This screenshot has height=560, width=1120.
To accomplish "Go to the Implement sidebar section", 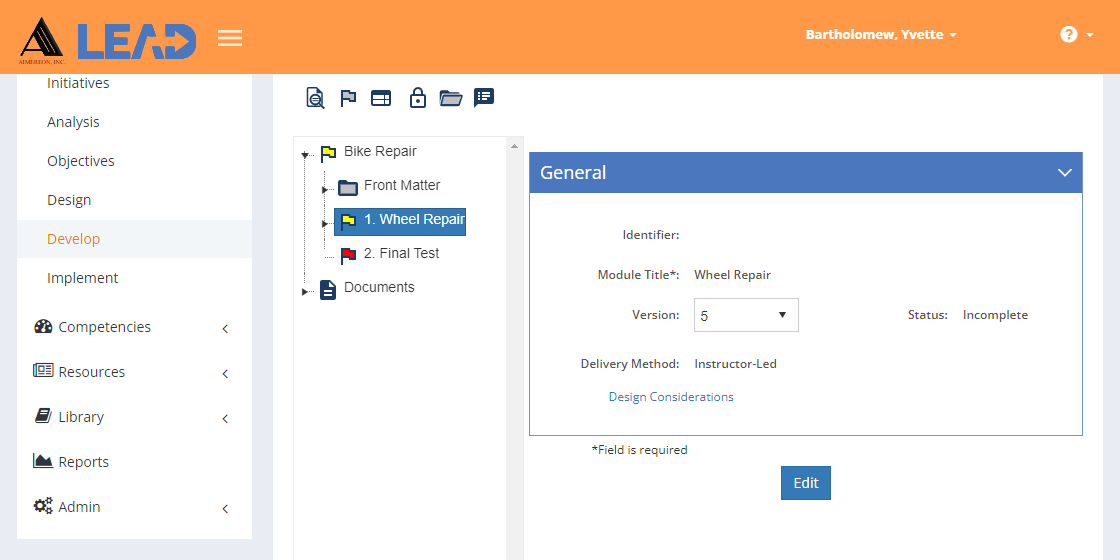I will pos(82,278).
